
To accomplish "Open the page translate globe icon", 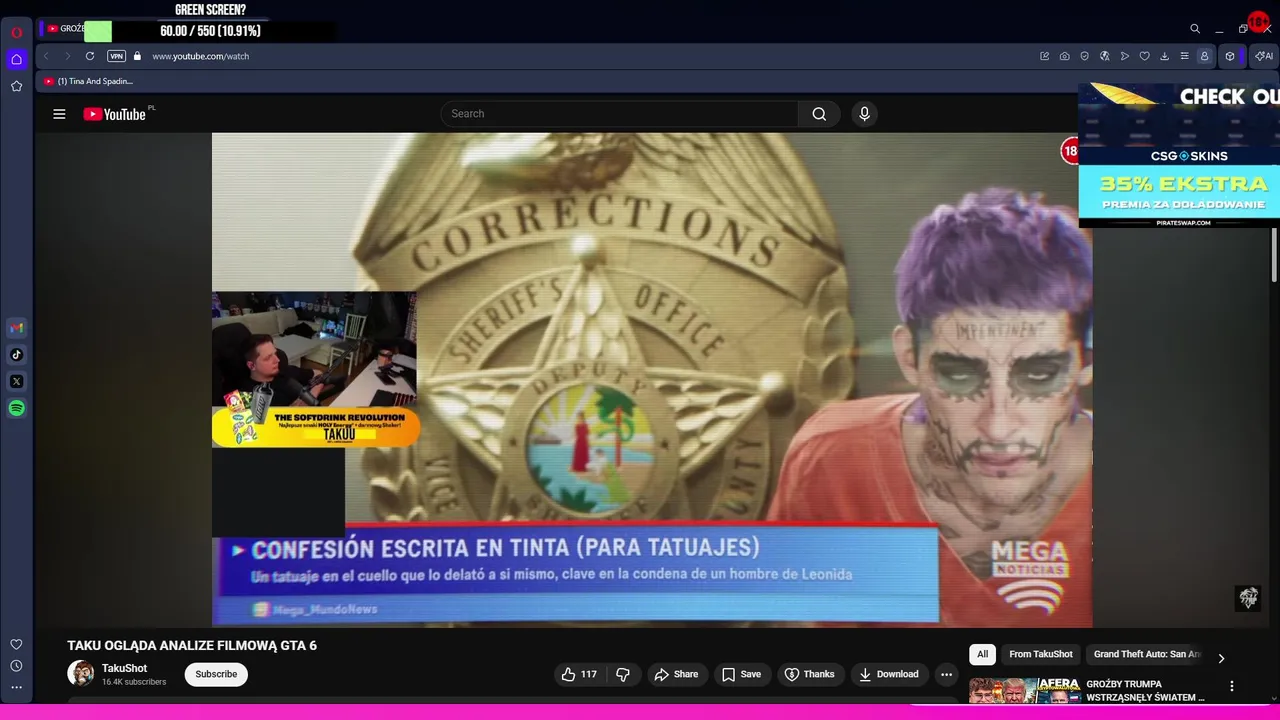I will (1104, 56).
